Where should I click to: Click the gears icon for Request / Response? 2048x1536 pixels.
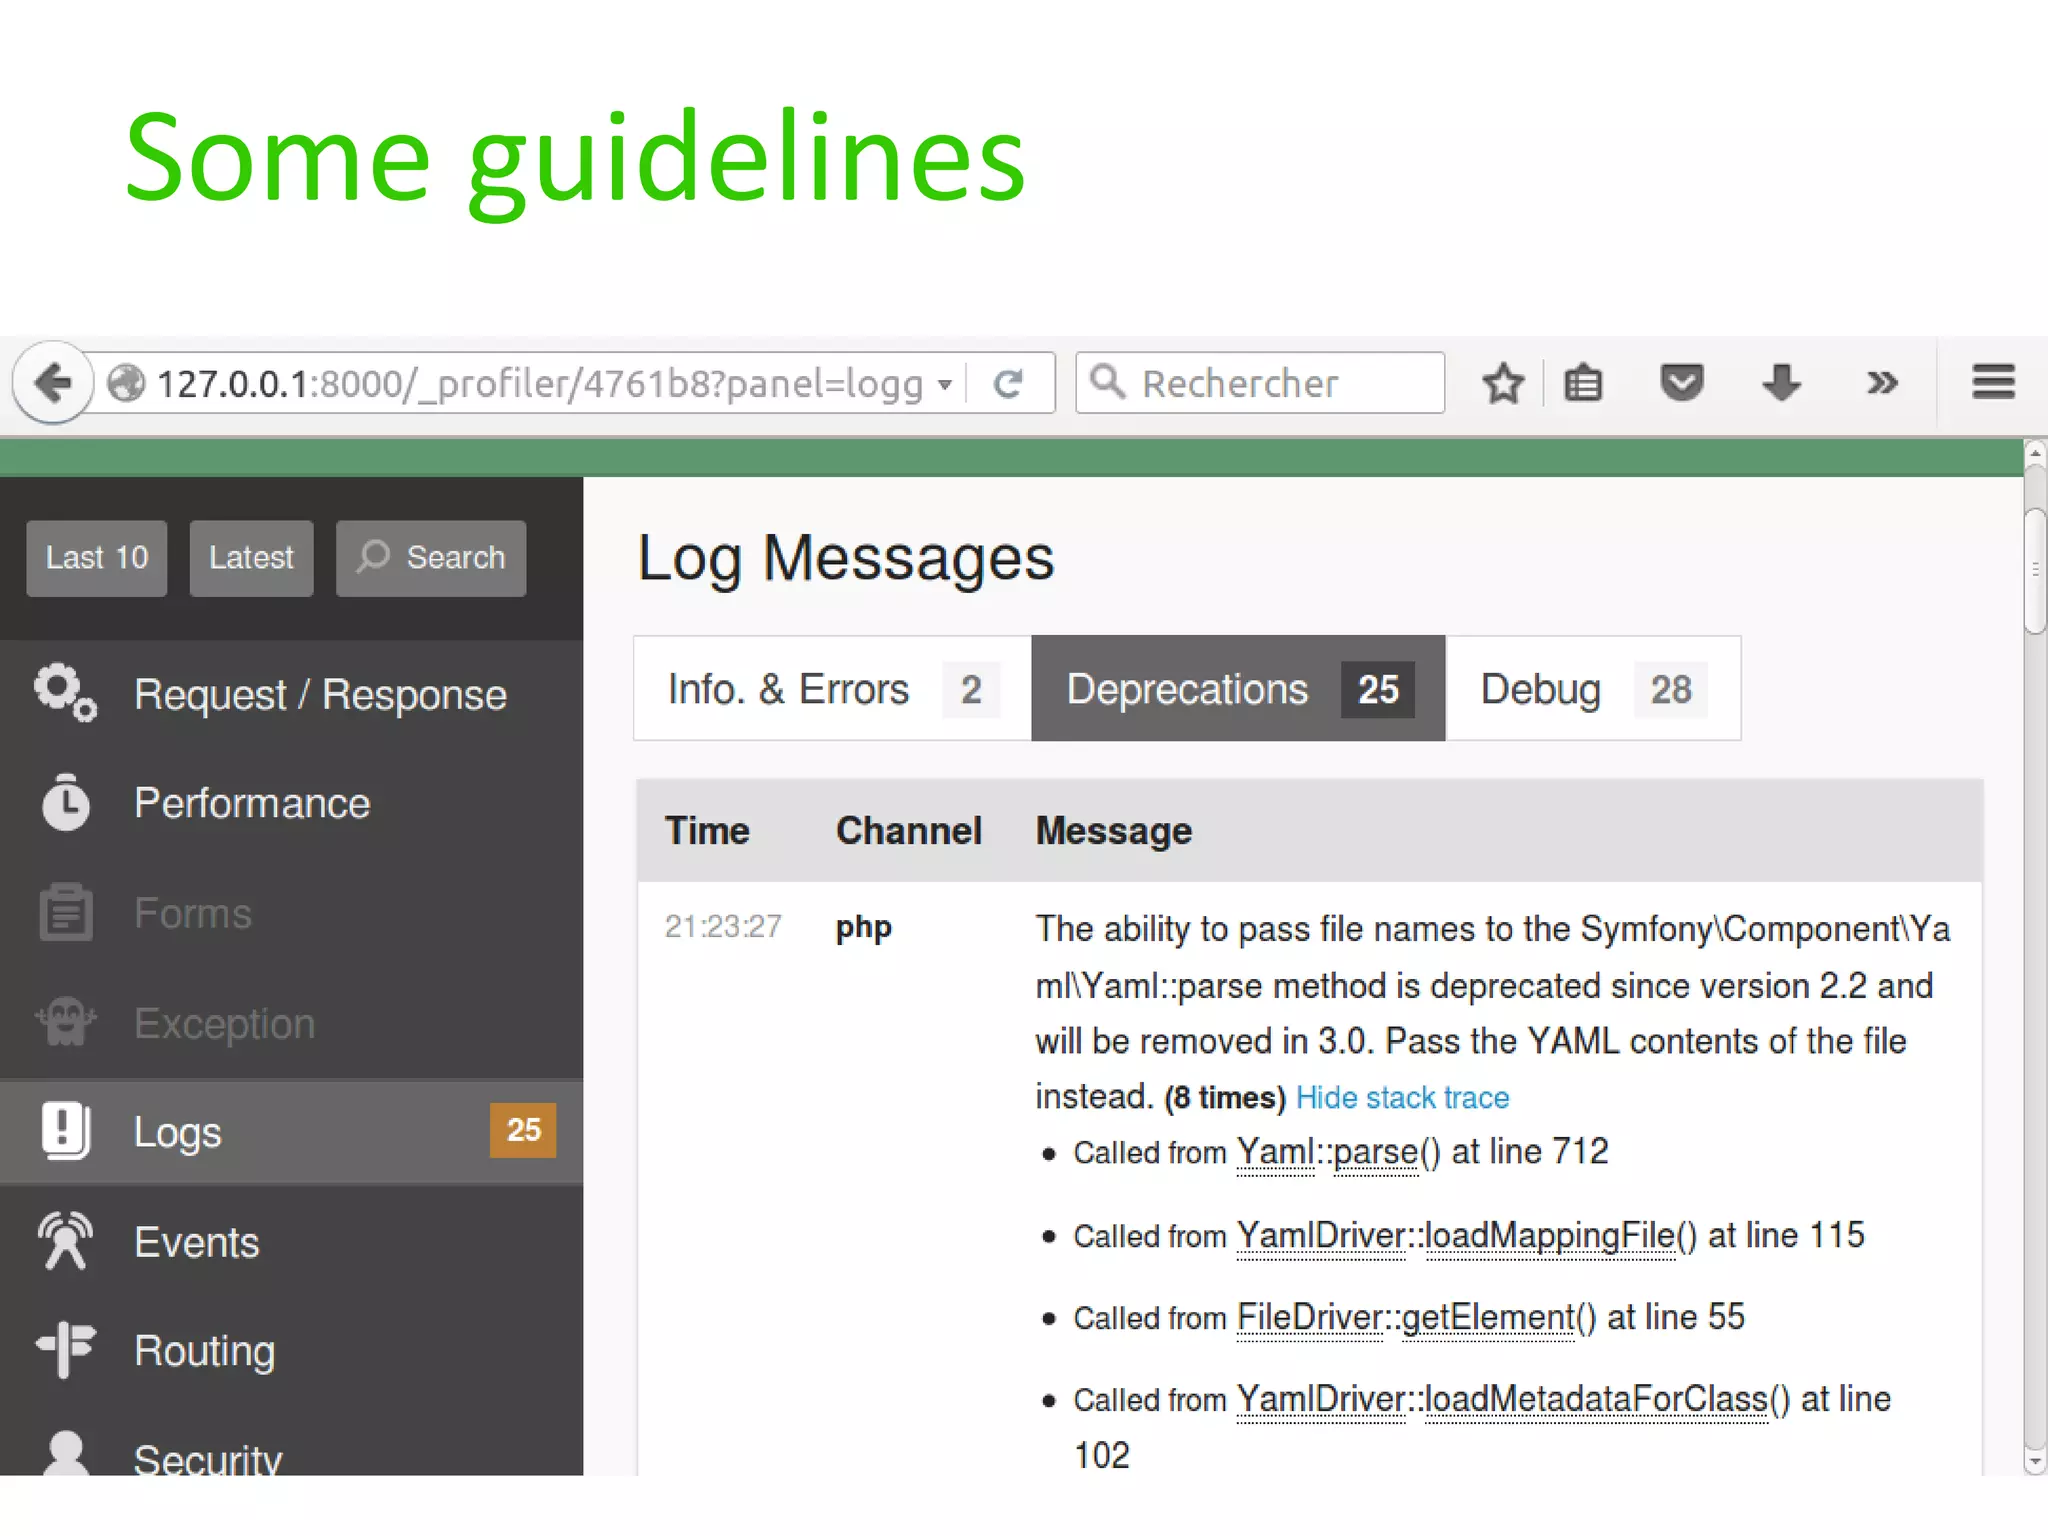tap(66, 692)
